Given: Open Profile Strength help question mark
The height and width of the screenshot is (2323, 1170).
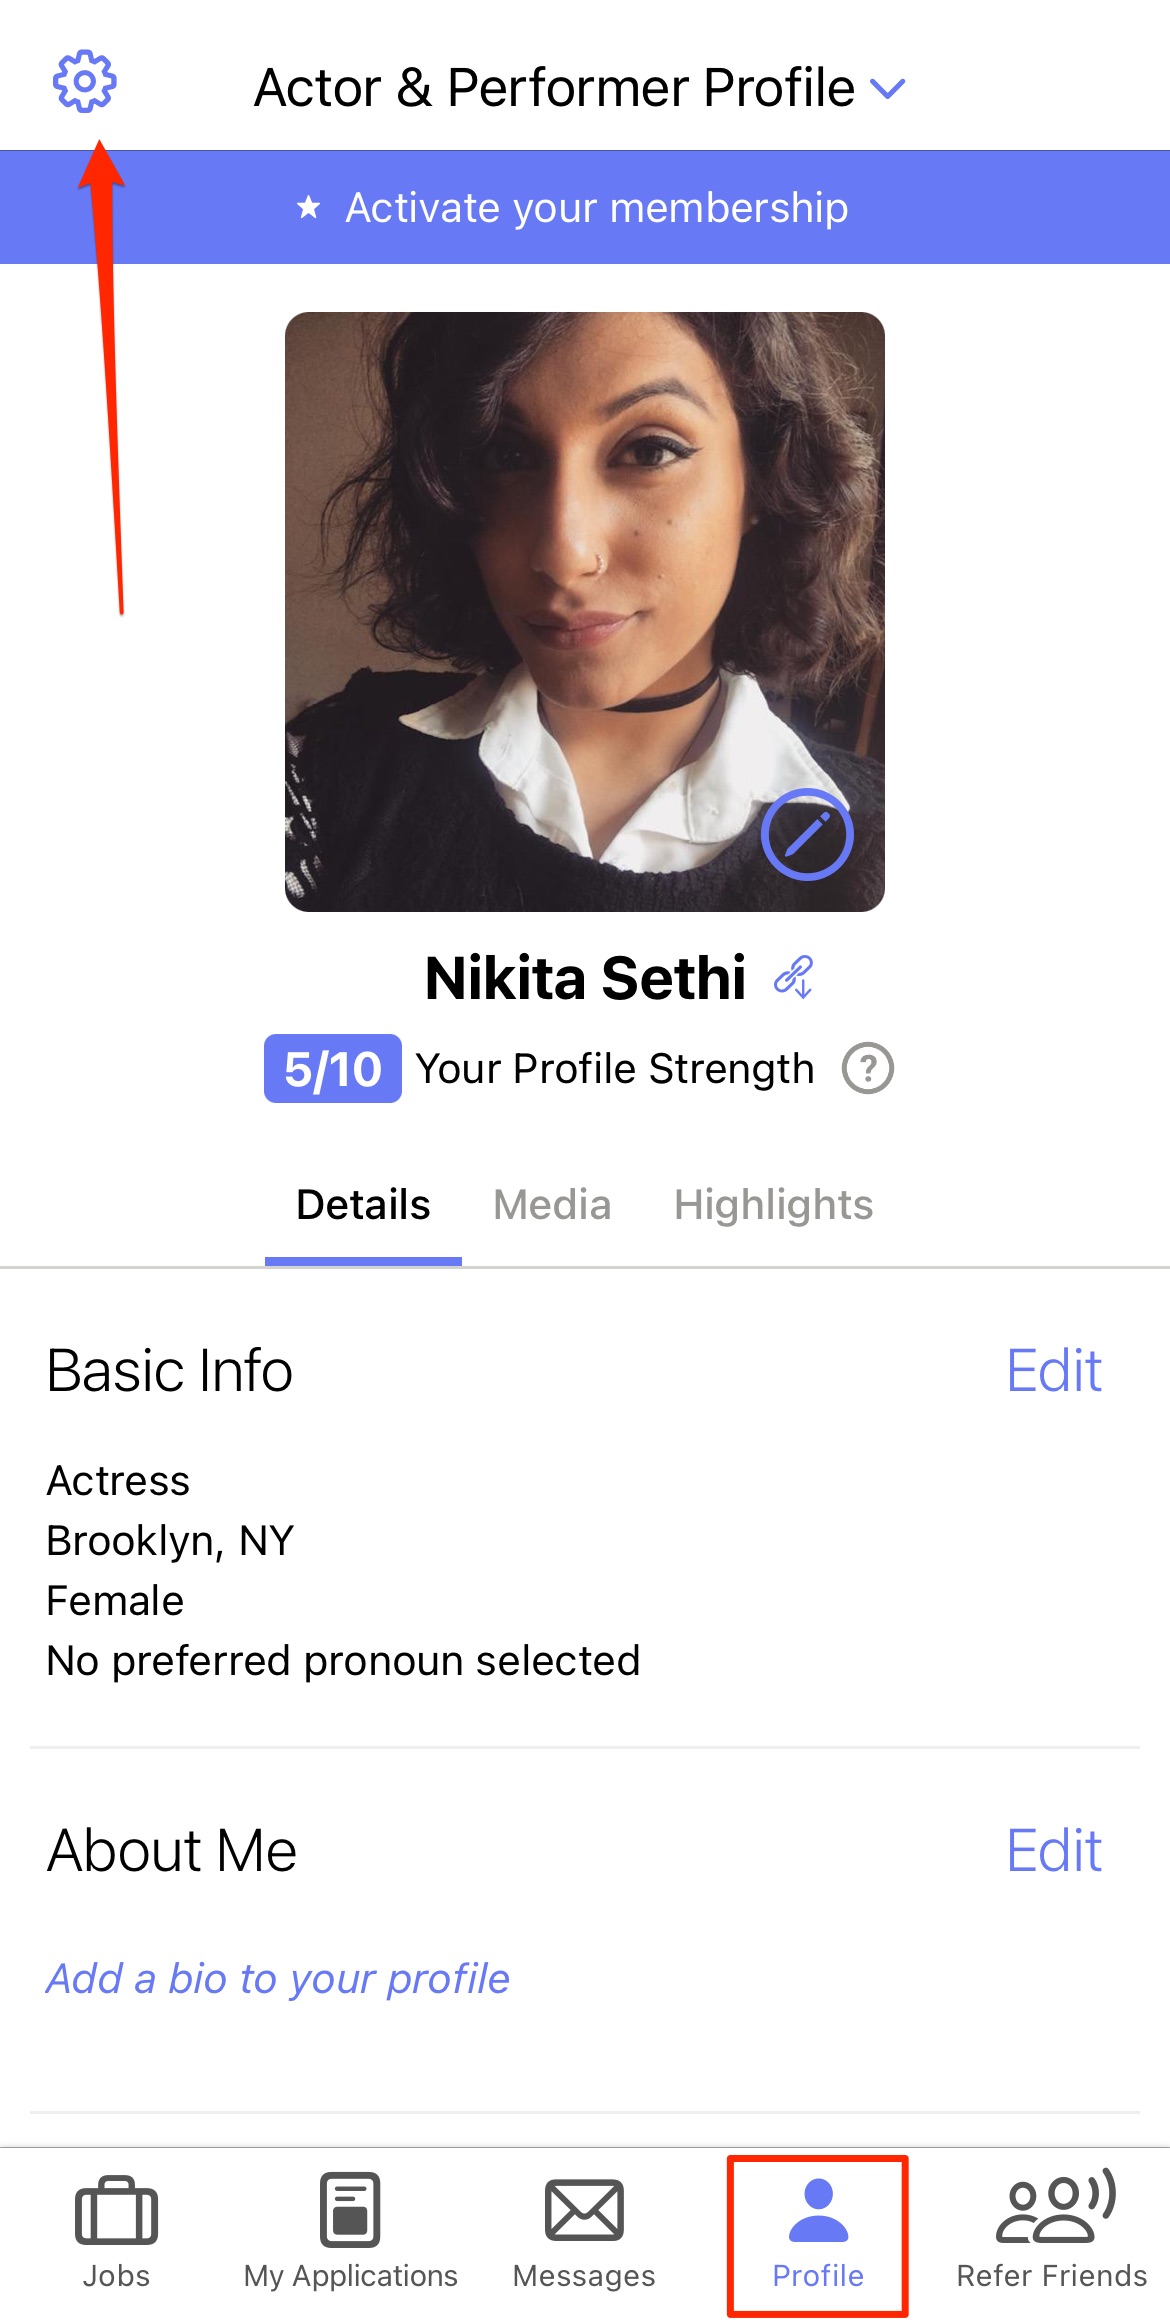Looking at the screenshot, I should pos(867,1069).
